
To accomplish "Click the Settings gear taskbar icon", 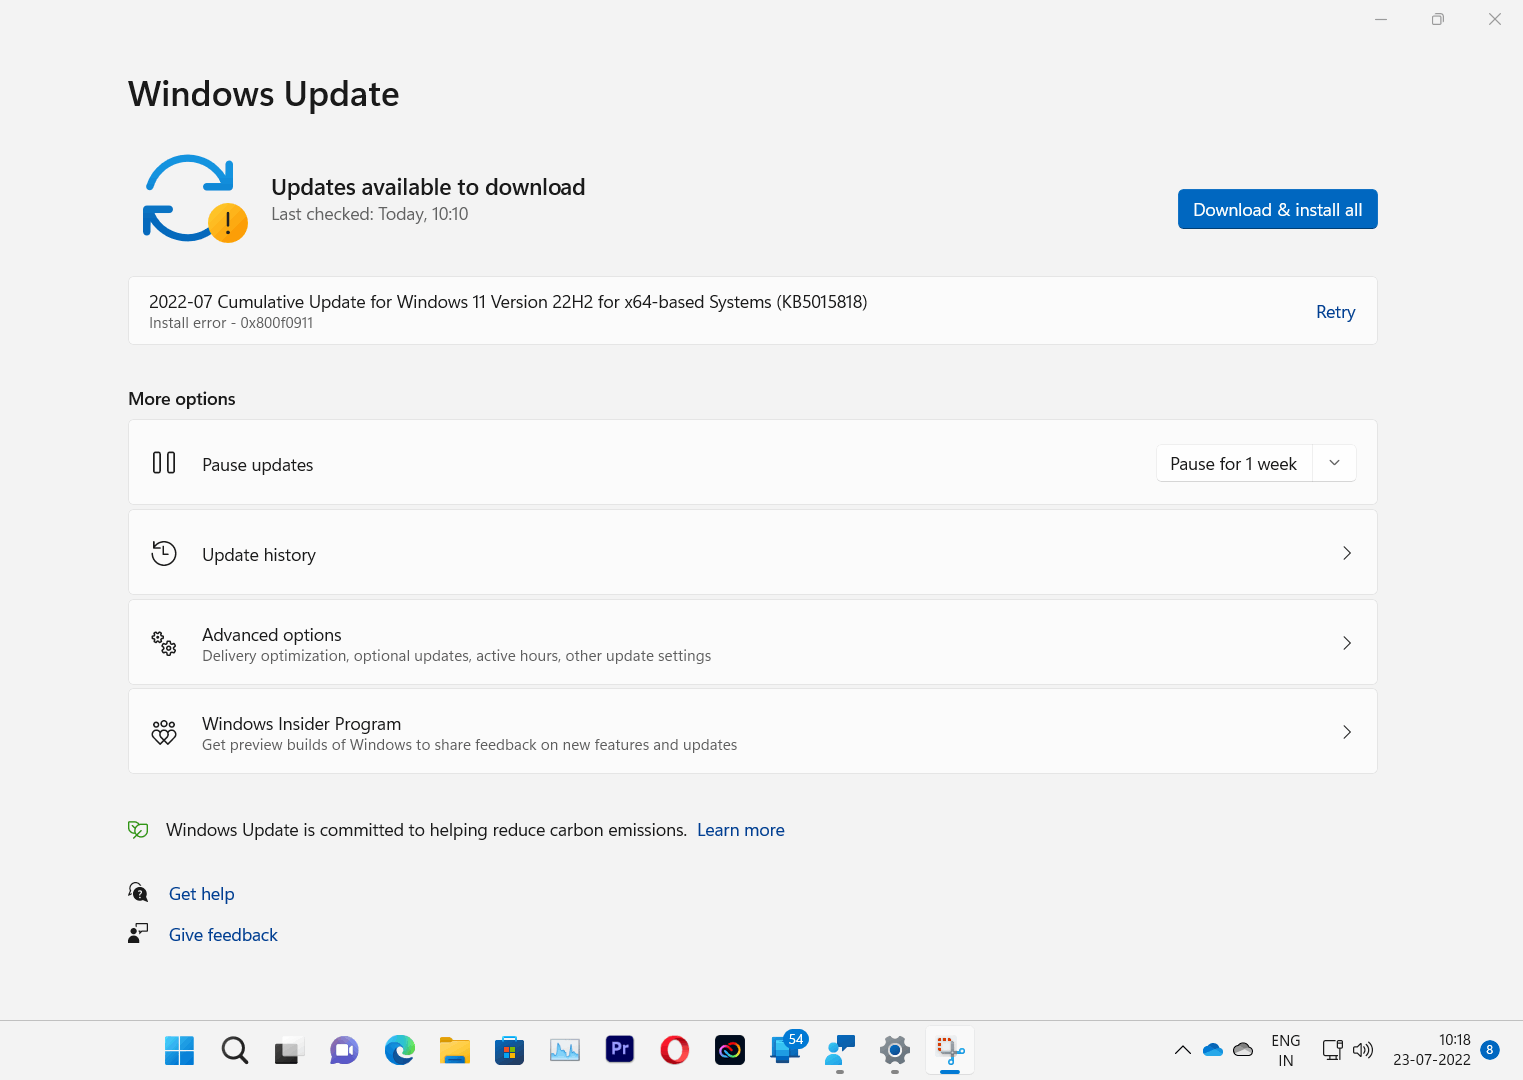I will [x=895, y=1050].
